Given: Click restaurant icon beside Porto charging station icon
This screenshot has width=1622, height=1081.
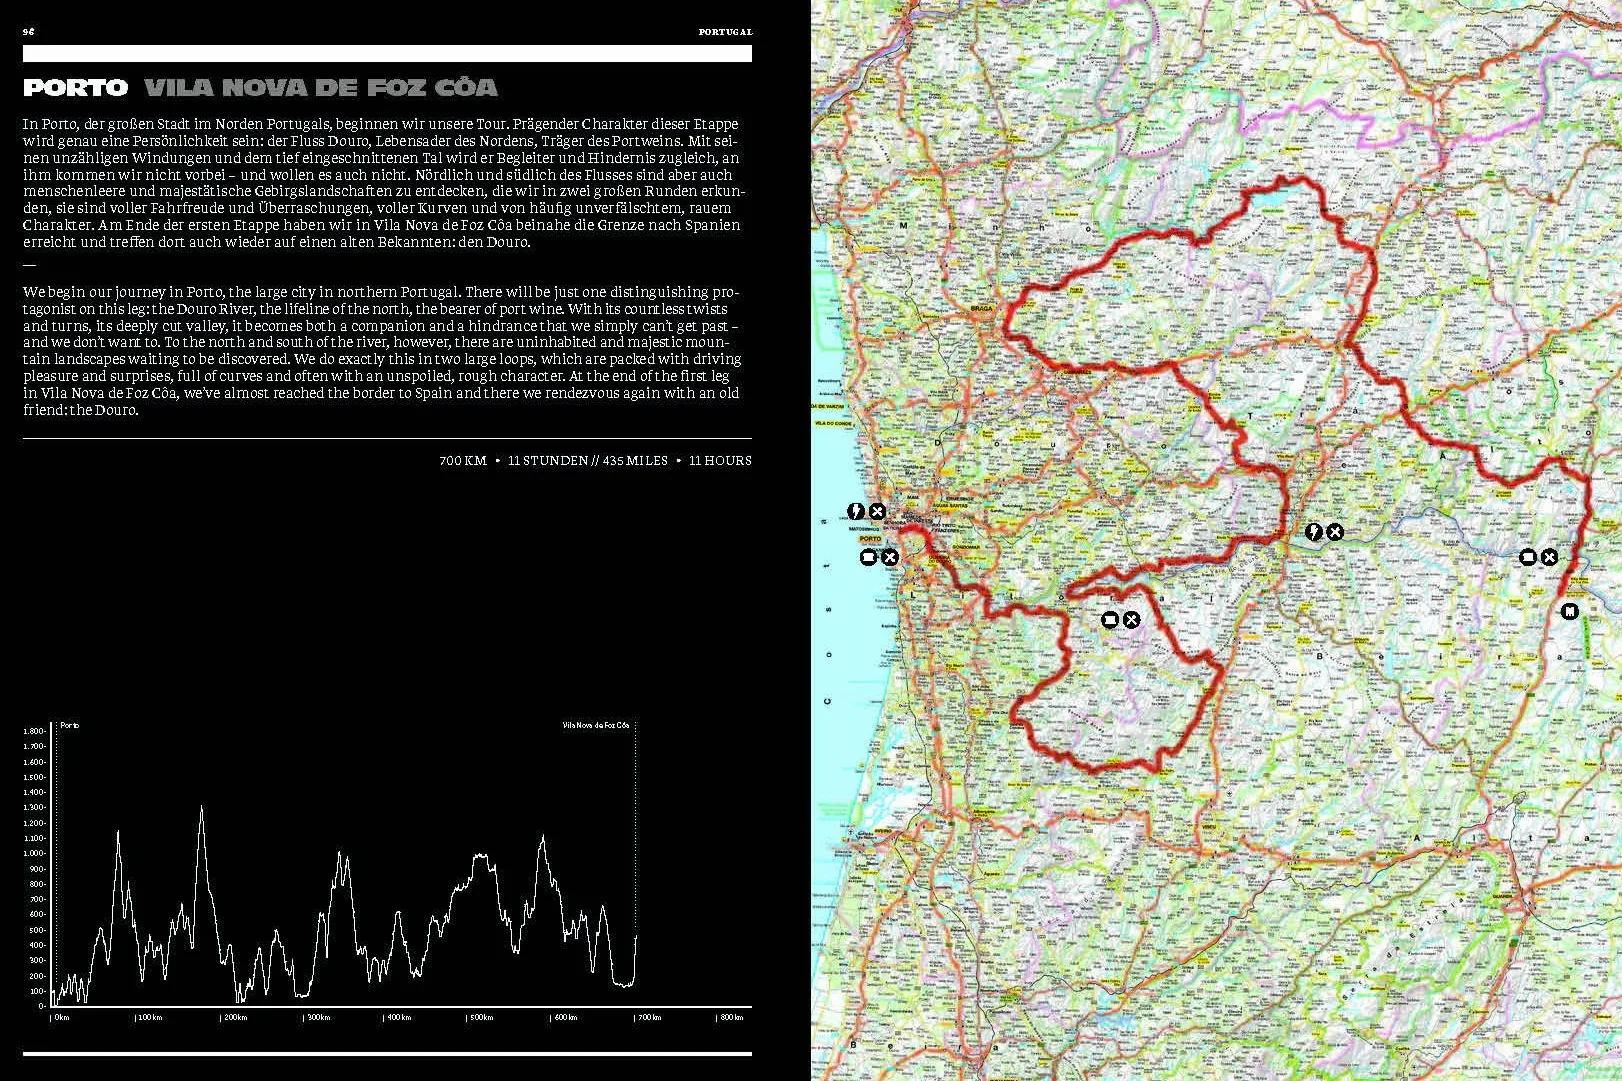Looking at the screenshot, I should [x=877, y=511].
